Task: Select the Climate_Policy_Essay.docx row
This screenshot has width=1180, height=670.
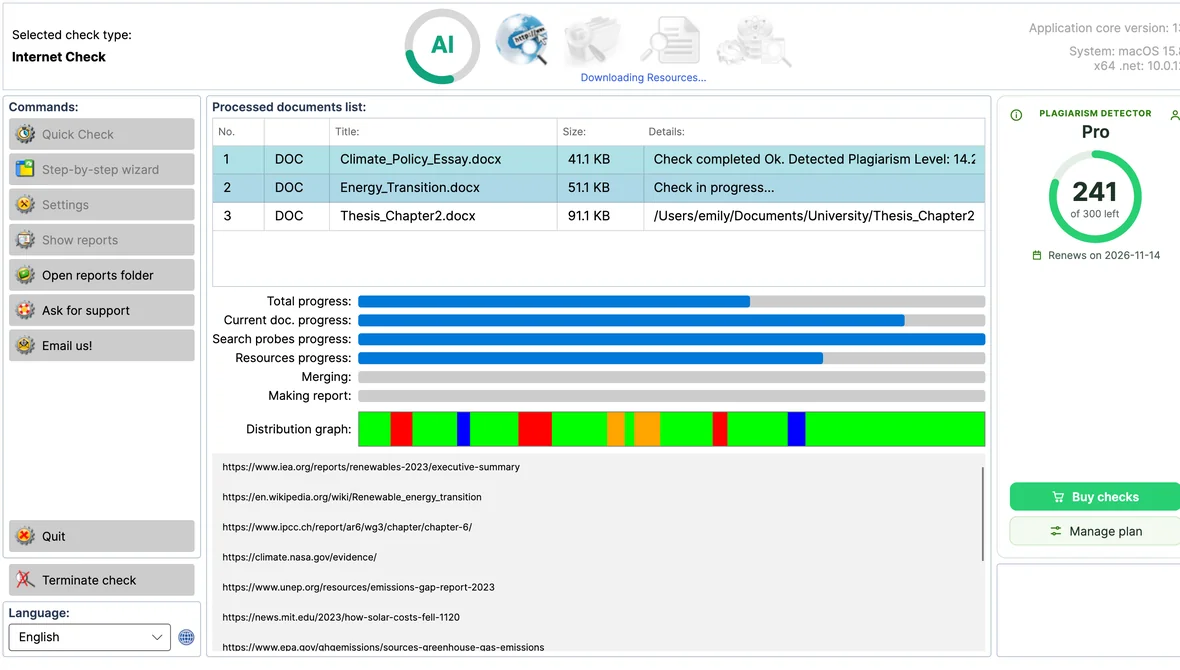Action: 598,160
